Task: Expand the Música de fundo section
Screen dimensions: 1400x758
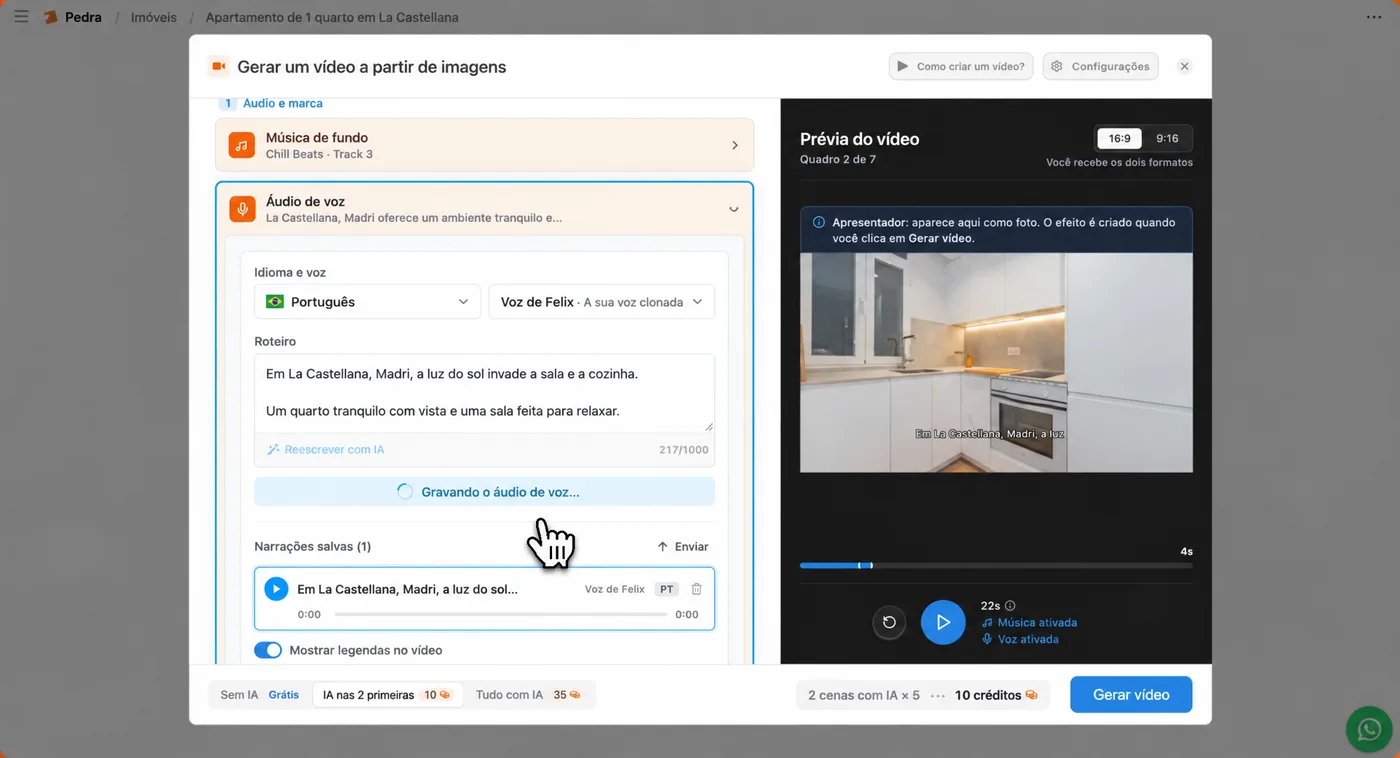Action: coord(484,145)
